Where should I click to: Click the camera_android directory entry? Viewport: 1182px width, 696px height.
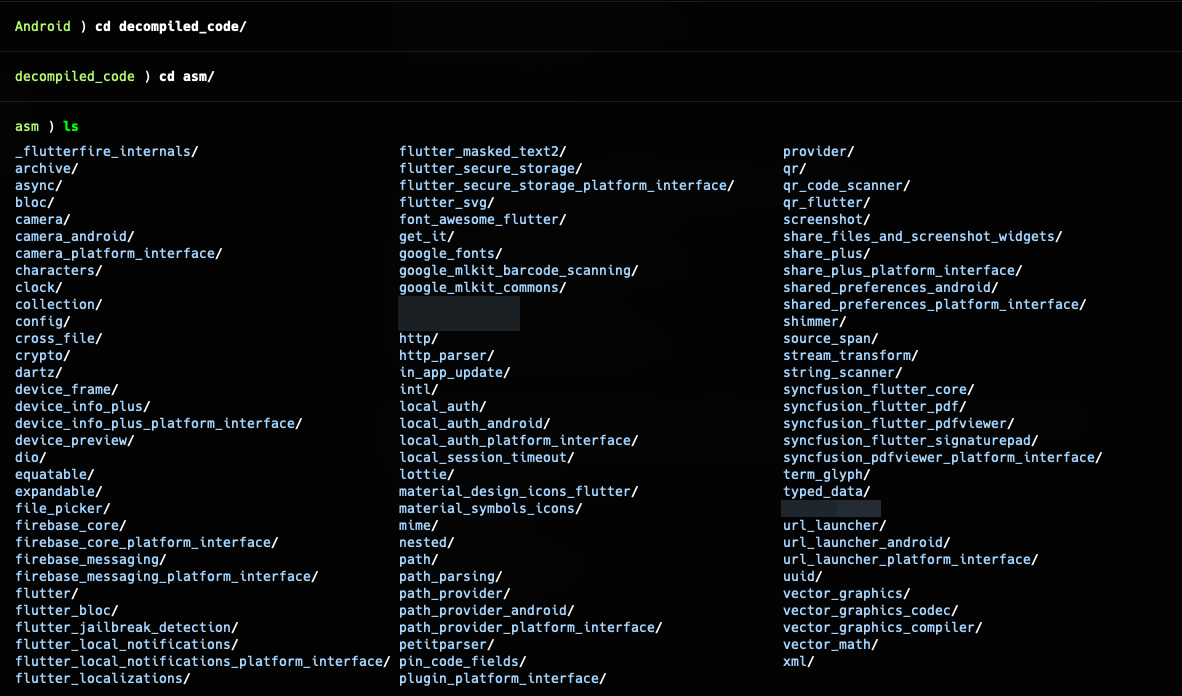coord(71,236)
